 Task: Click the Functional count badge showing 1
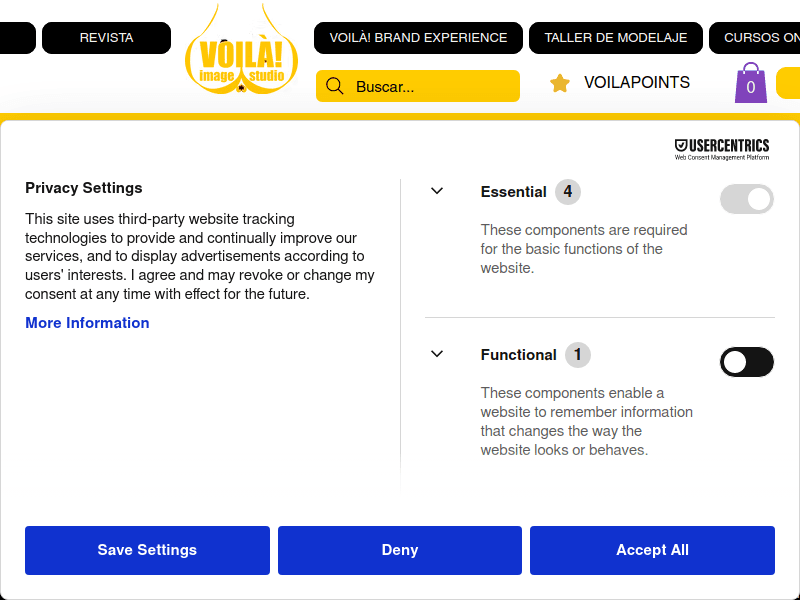click(x=579, y=354)
